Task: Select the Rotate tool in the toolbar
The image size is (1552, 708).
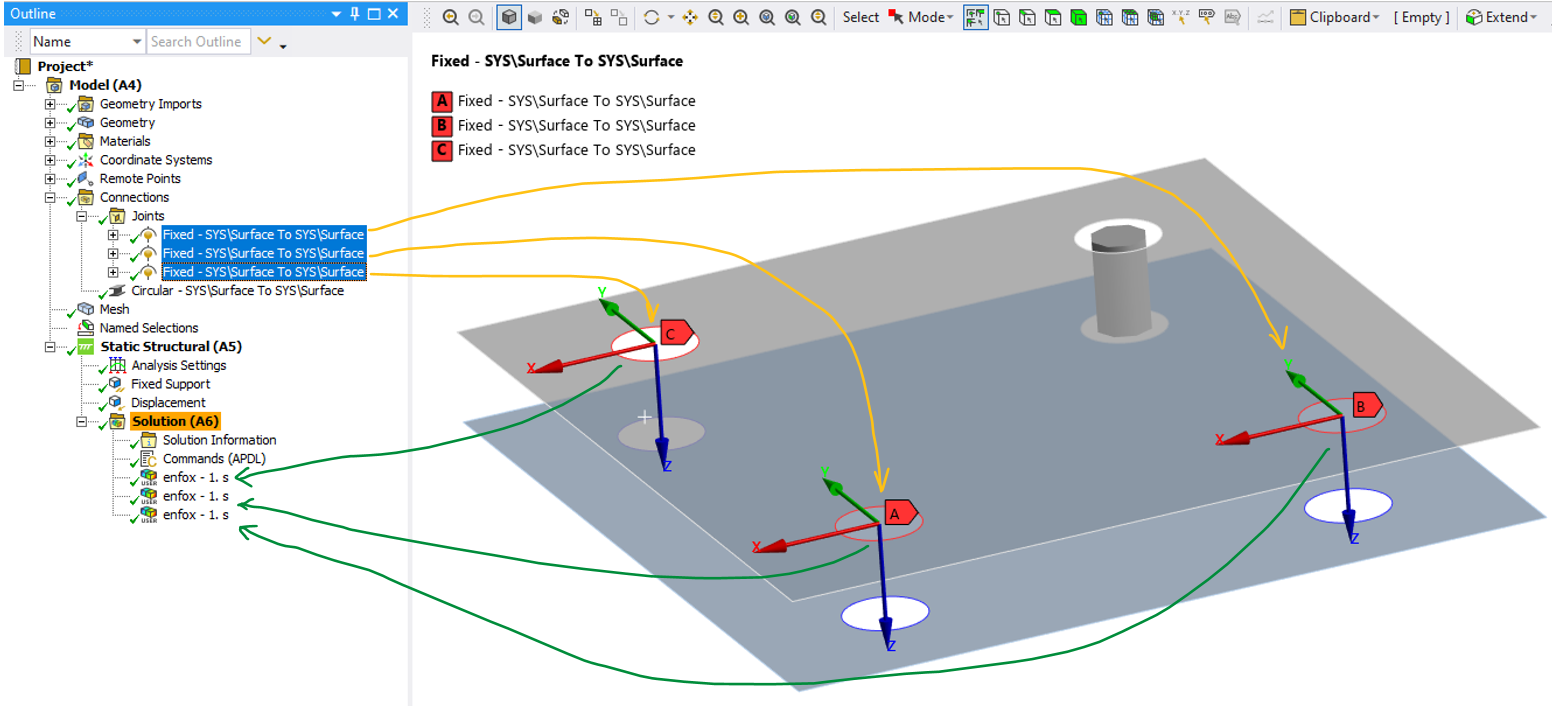Action: click(653, 17)
